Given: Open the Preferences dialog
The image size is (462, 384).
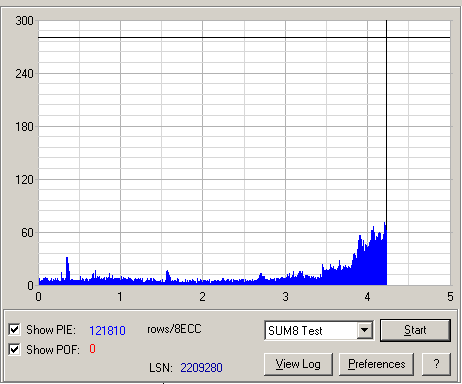Looking at the screenshot, I should pyautogui.click(x=376, y=364).
